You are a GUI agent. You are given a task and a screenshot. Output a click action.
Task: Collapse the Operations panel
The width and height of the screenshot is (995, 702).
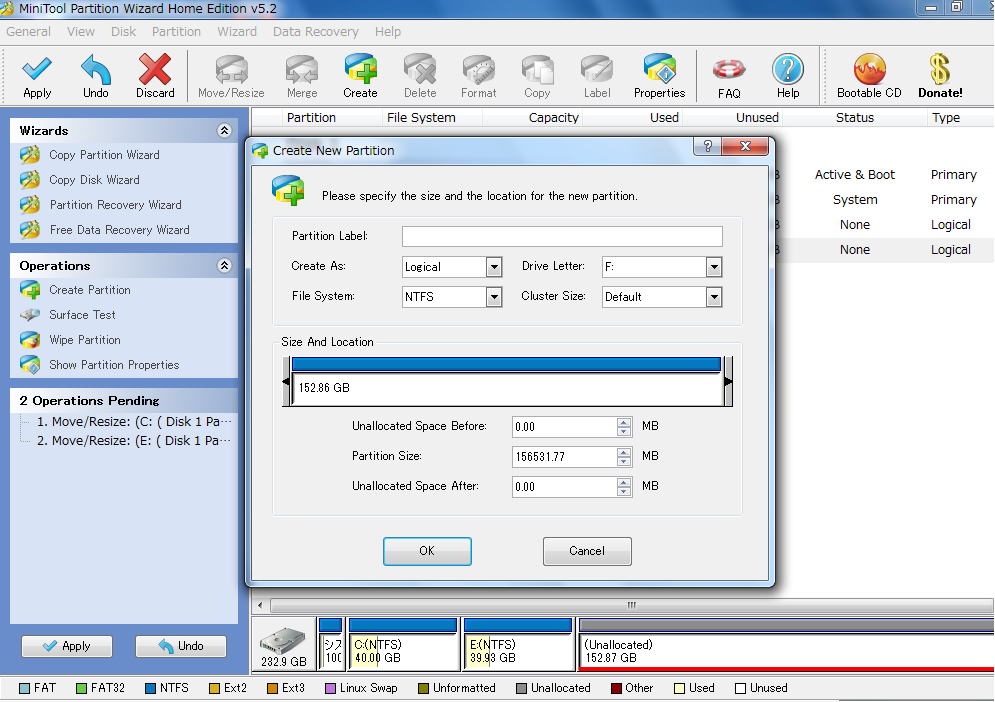tap(224, 265)
